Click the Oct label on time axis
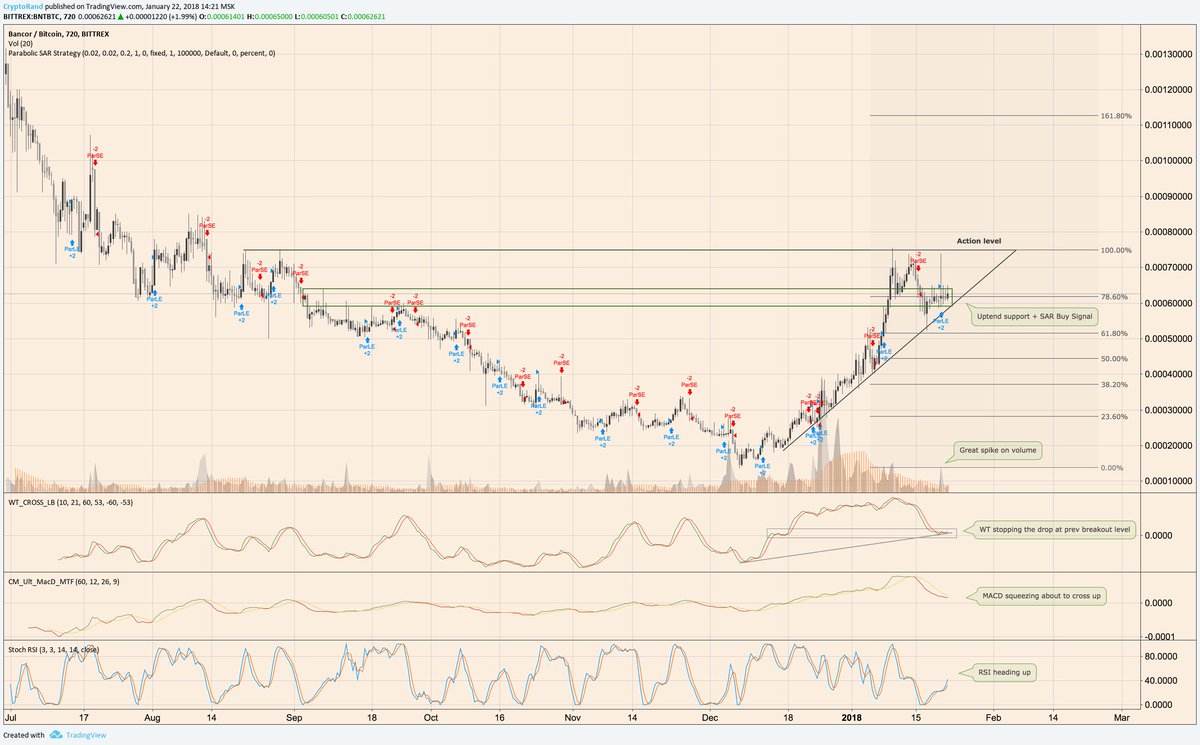 (431, 718)
